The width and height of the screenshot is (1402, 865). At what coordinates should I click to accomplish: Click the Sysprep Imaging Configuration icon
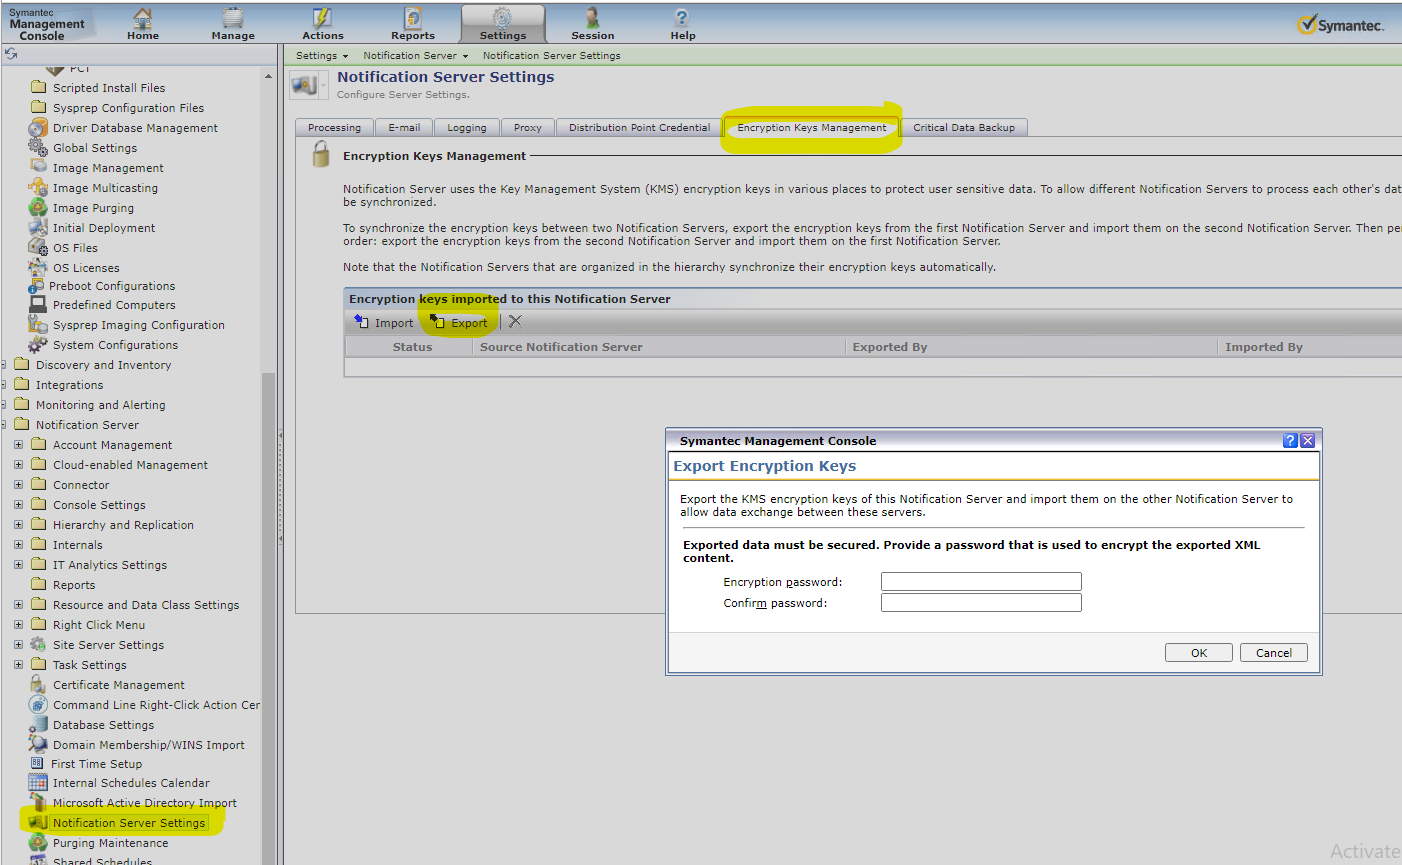(x=38, y=324)
